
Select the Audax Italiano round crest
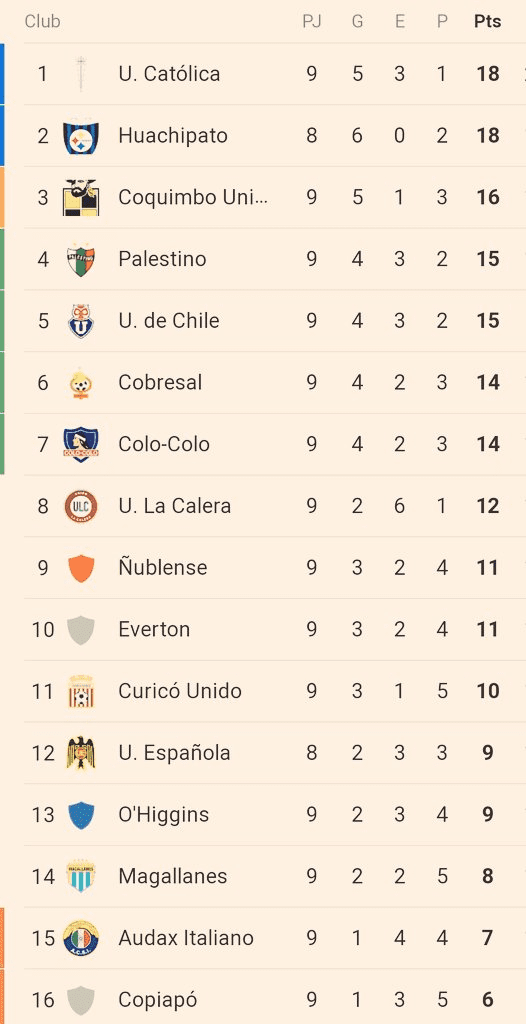pyautogui.click(x=81, y=938)
